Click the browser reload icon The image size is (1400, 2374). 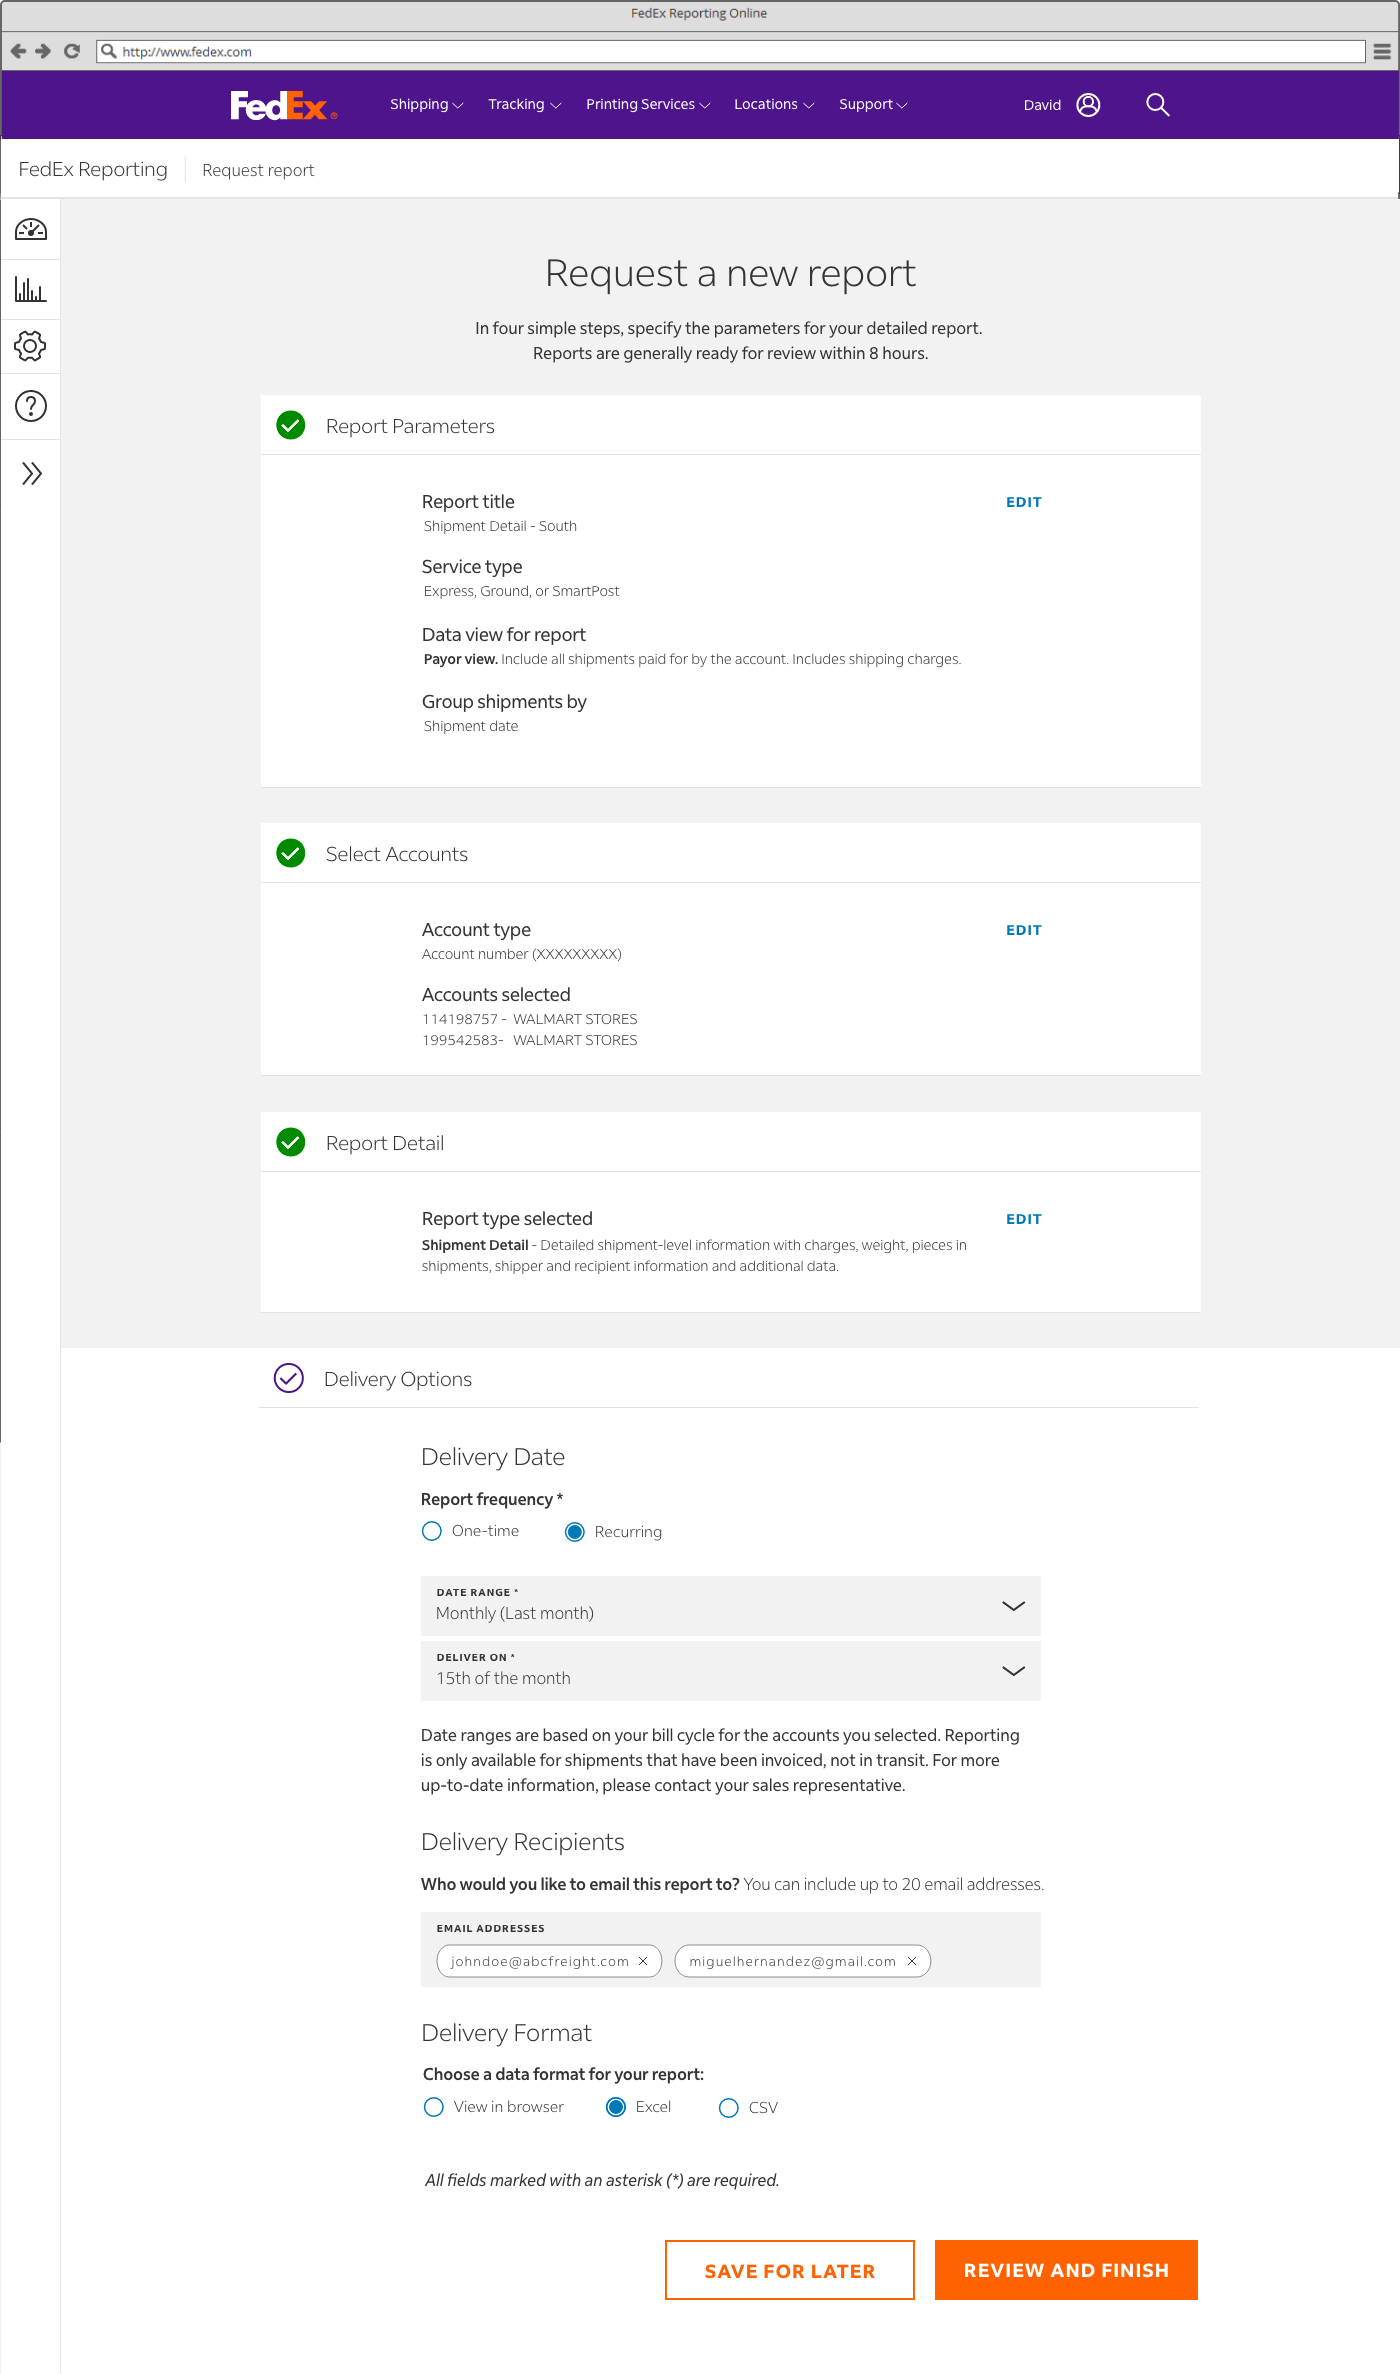(72, 51)
